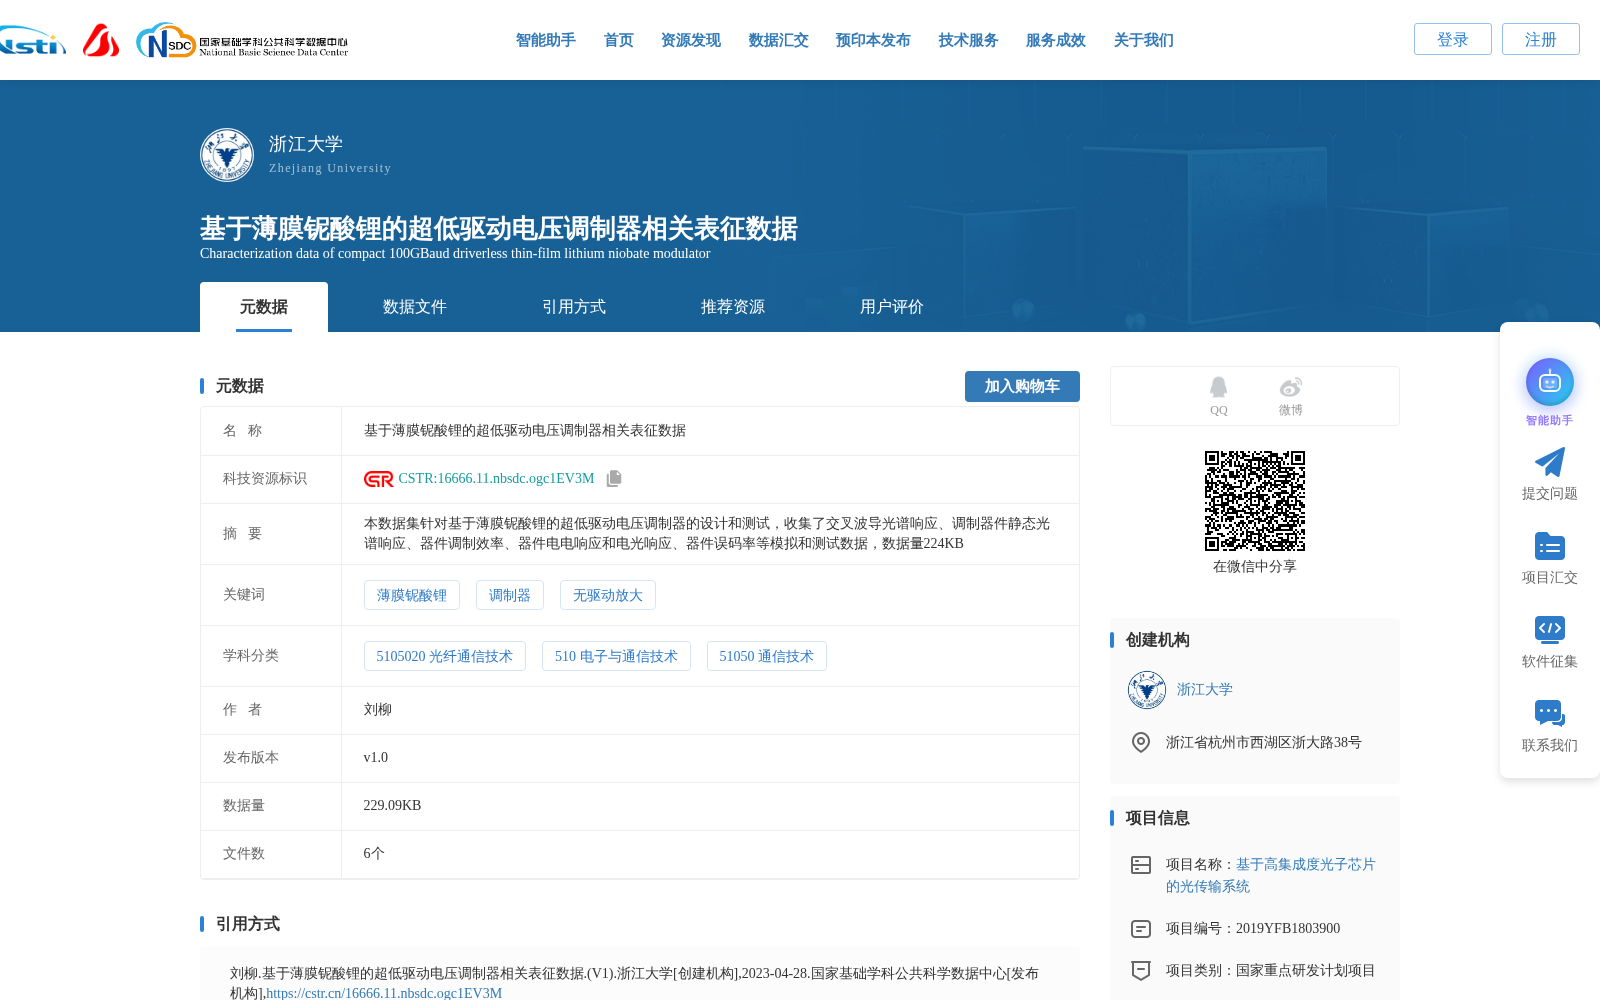Click keyword tag 薄膜铌酸锂

[412, 595]
